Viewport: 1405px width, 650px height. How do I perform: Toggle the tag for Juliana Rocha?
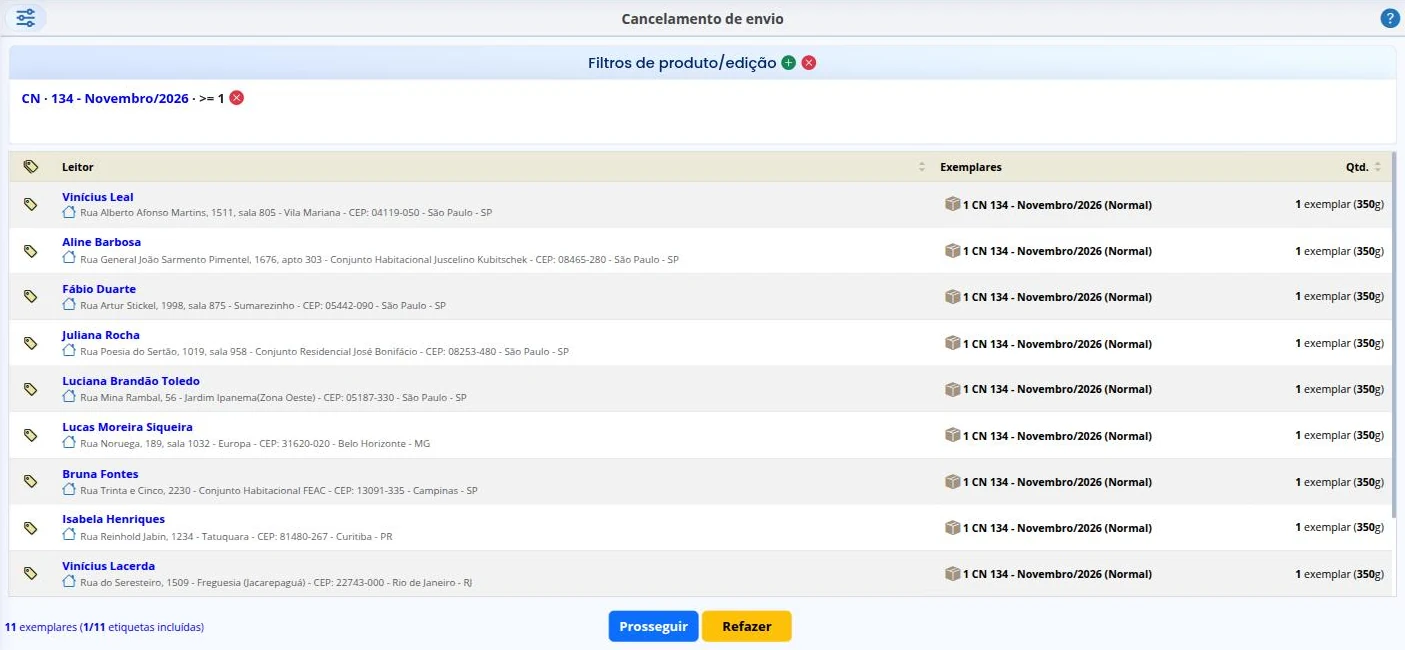(x=31, y=343)
